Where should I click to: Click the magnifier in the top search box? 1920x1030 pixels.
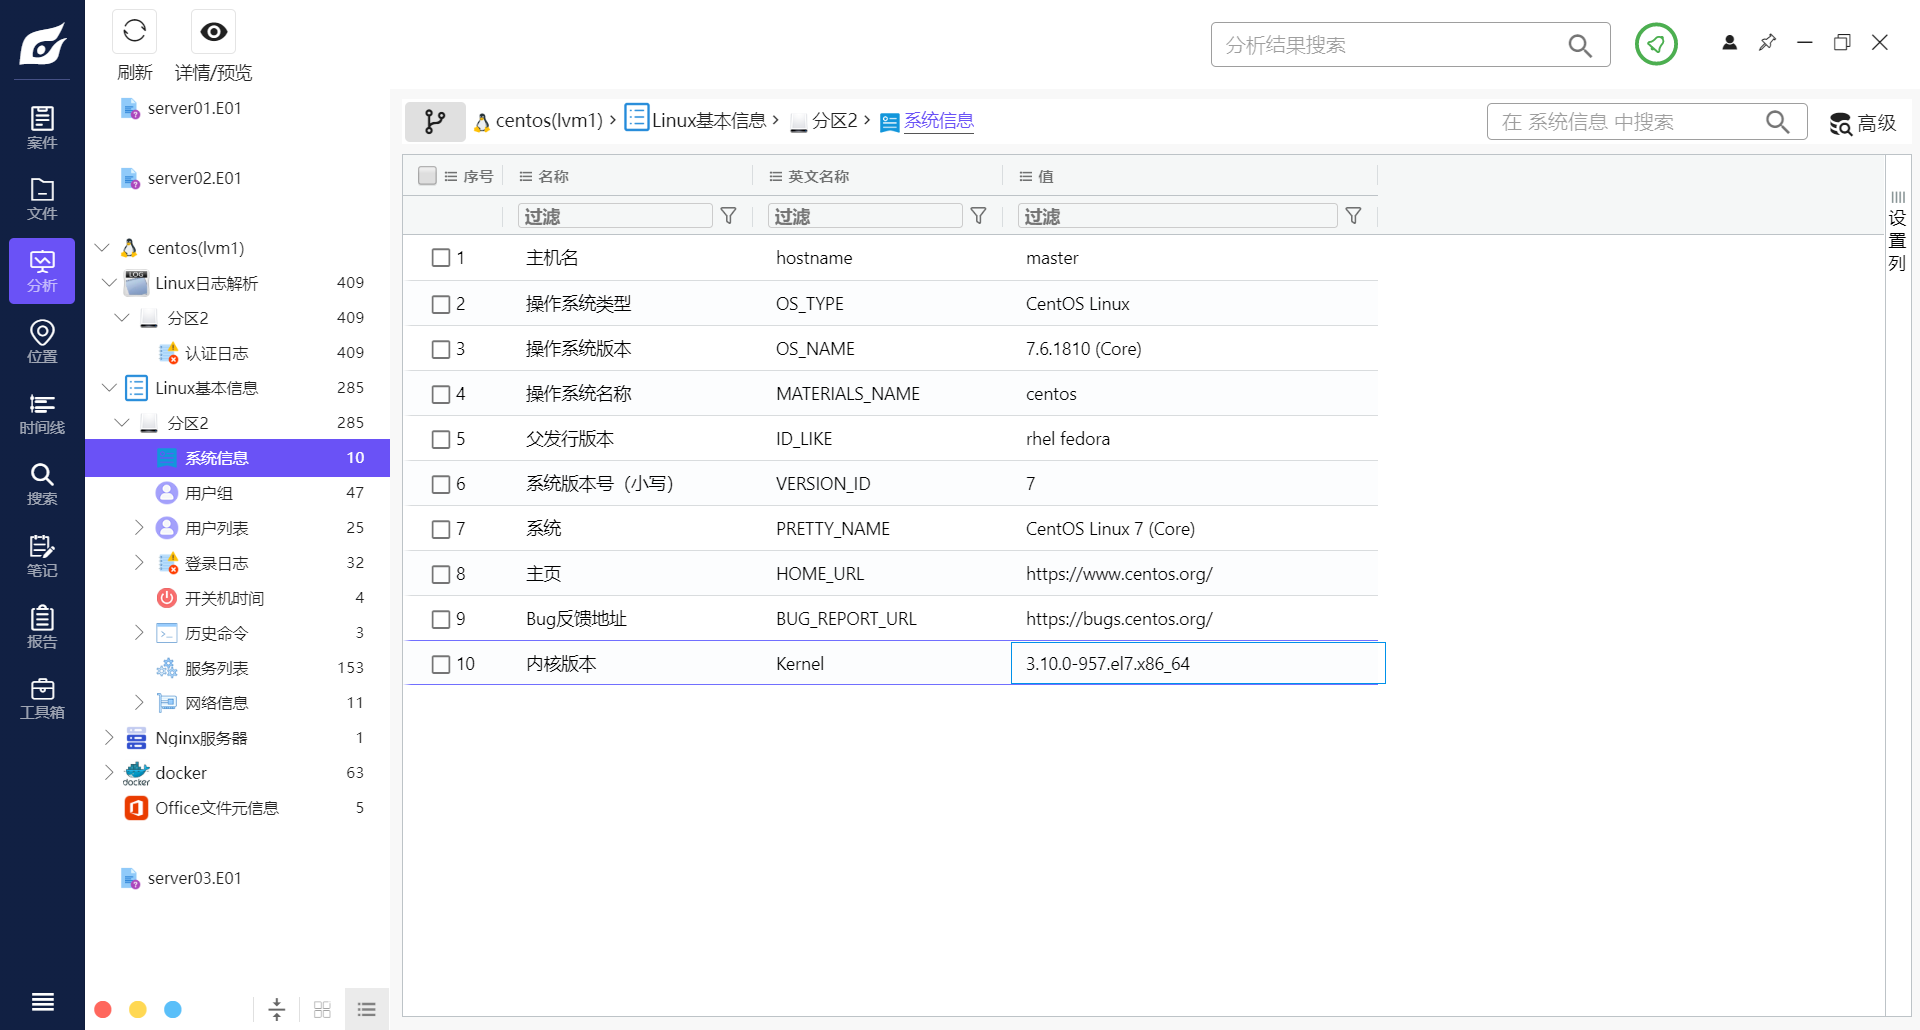pos(1580,45)
